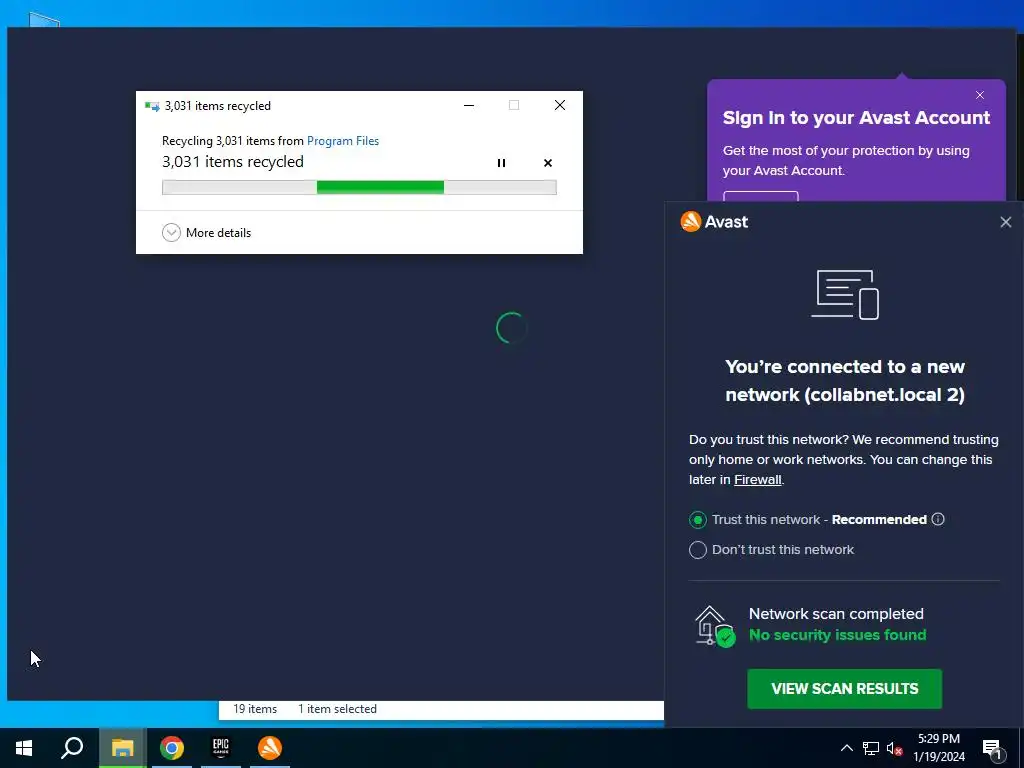Launch Google Chrome from taskbar
The width and height of the screenshot is (1024, 768).
[172, 748]
